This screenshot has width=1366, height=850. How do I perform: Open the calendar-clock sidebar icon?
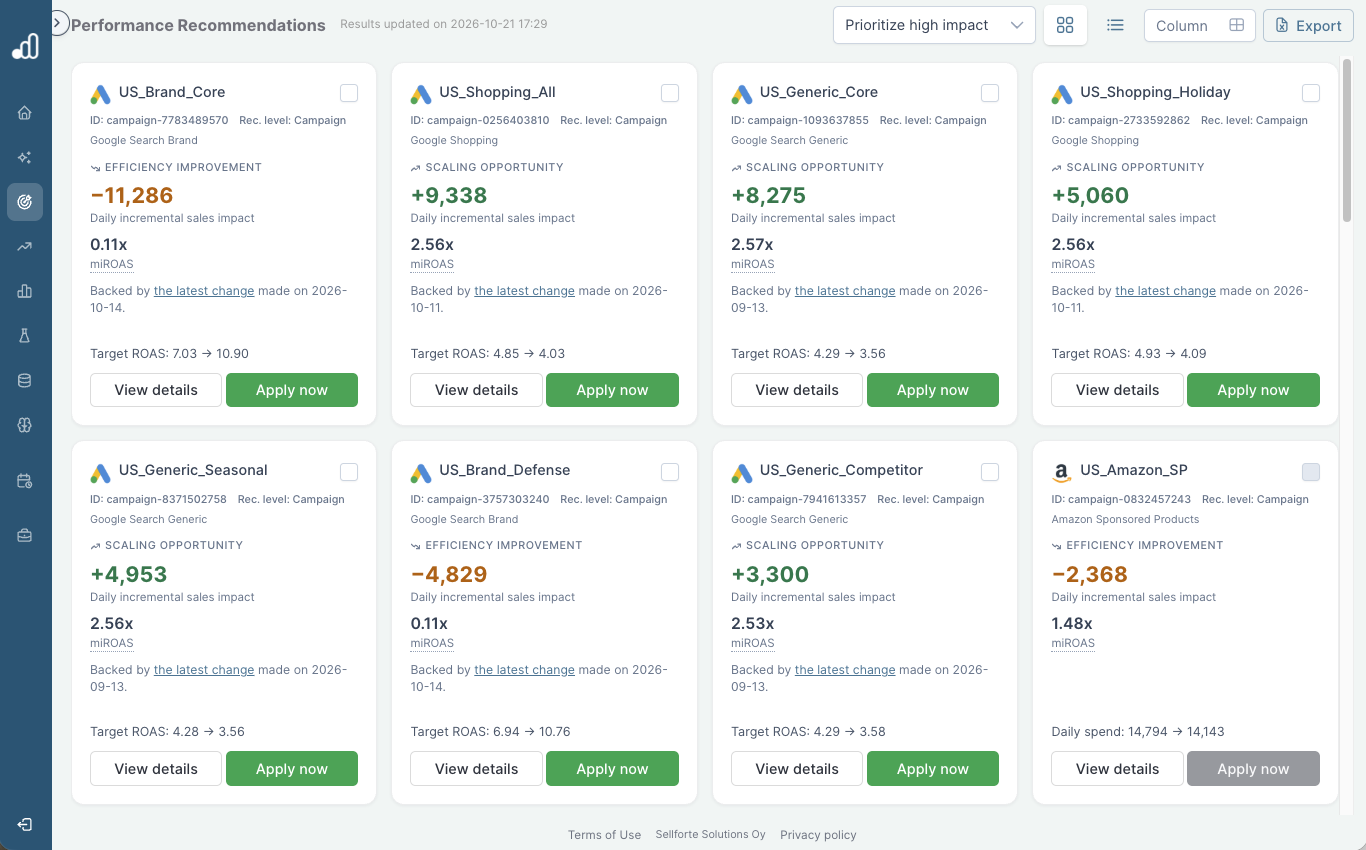tap(25, 481)
